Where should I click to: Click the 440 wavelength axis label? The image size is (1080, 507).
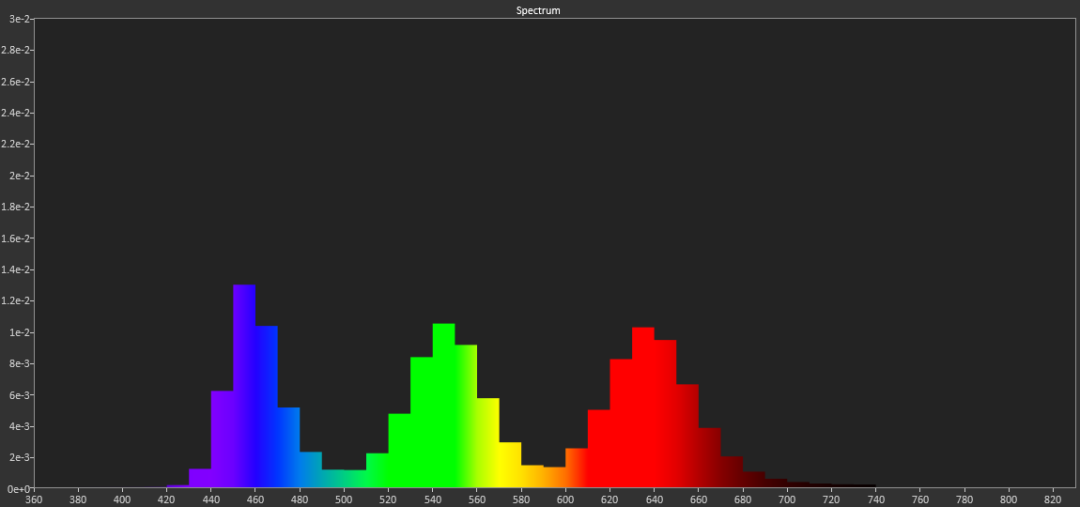coord(211,499)
